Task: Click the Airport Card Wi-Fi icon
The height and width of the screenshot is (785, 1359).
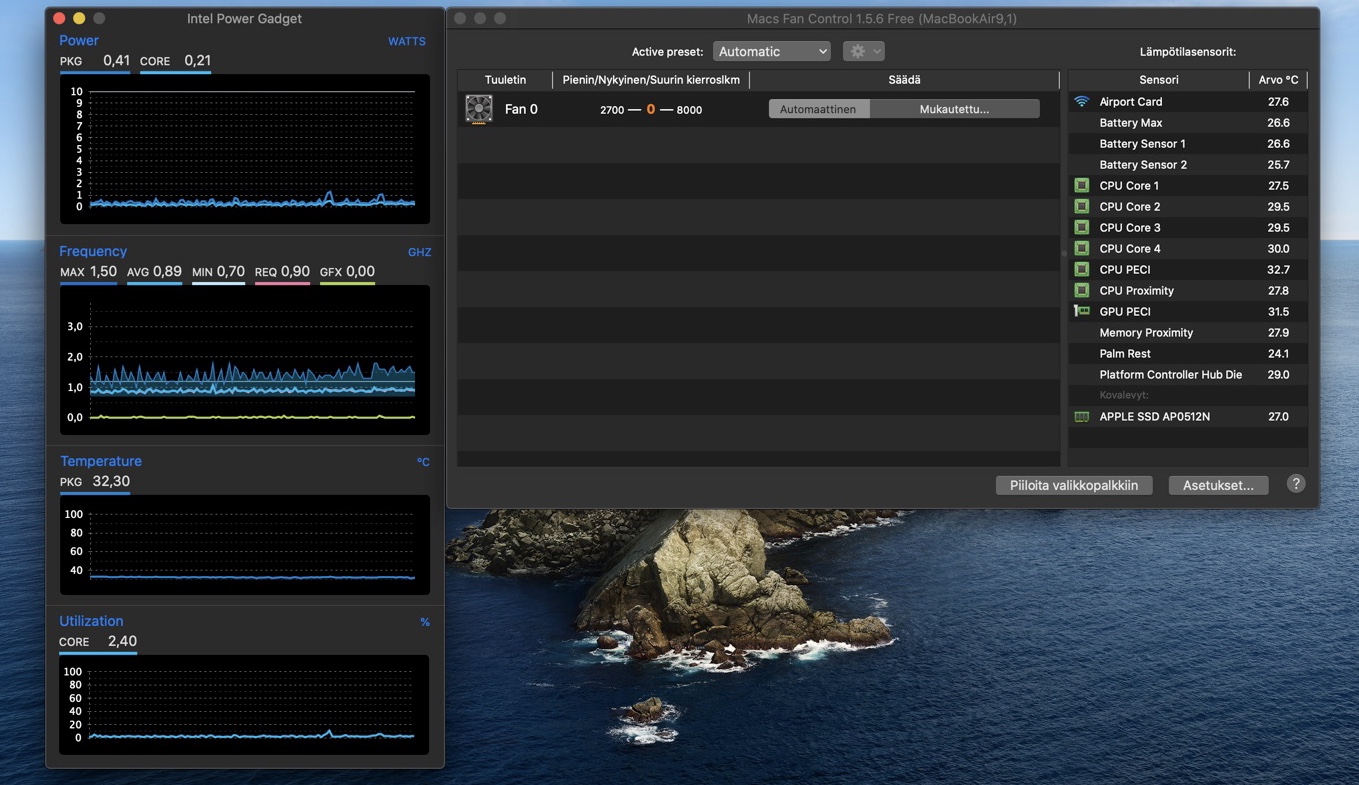Action: [1081, 102]
